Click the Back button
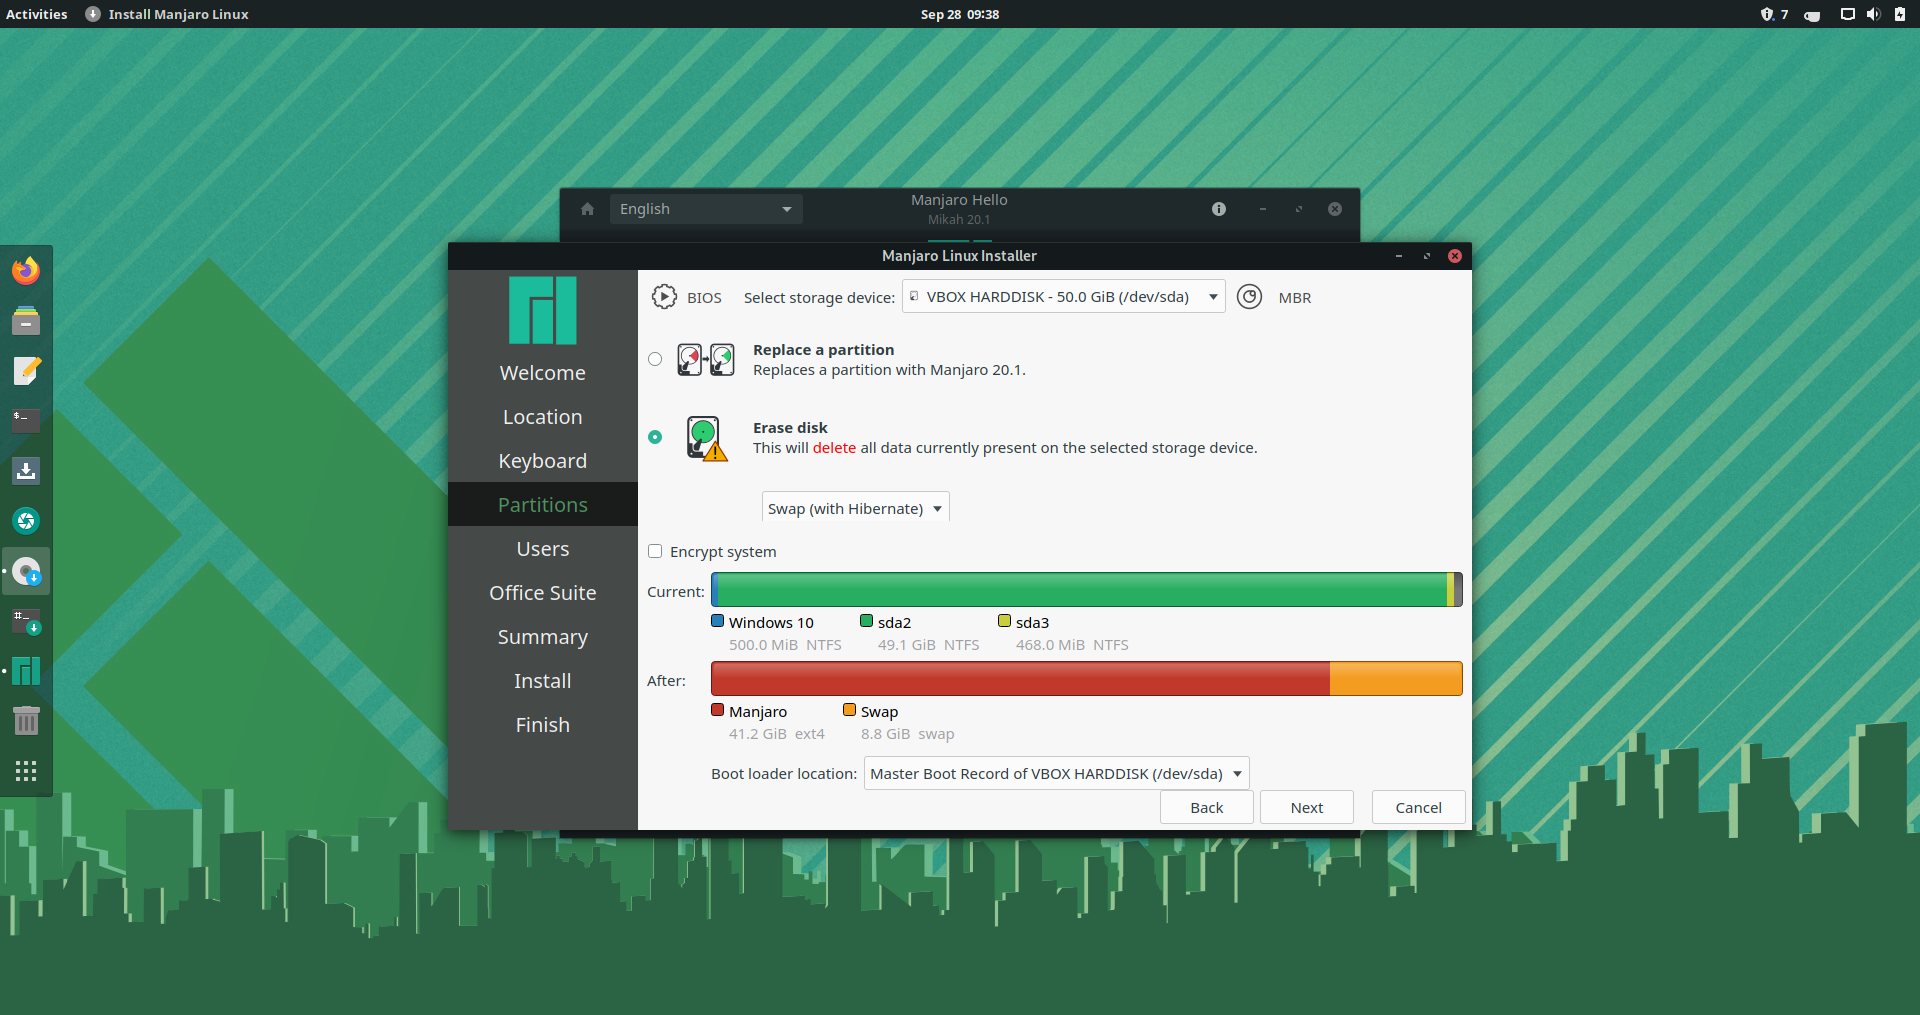The height and width of the screenshot is (1015, 1920). tap(1207, 807)
